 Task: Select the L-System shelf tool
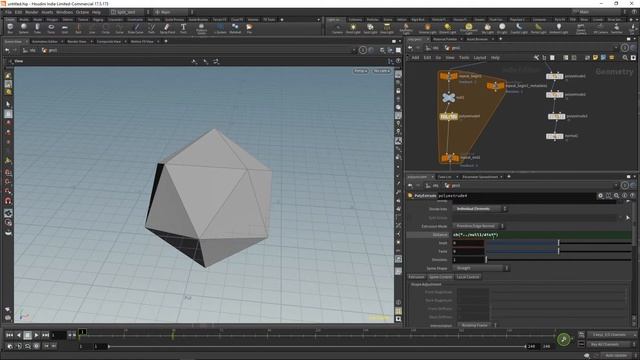tap(220, 28)
